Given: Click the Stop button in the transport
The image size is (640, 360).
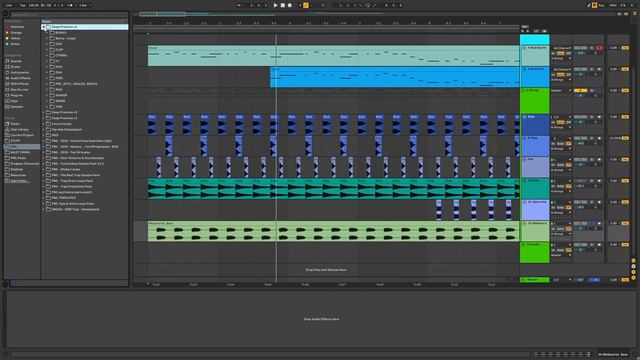Looking at the screenshot, I should pyautogui.click(x=282, y=5).
